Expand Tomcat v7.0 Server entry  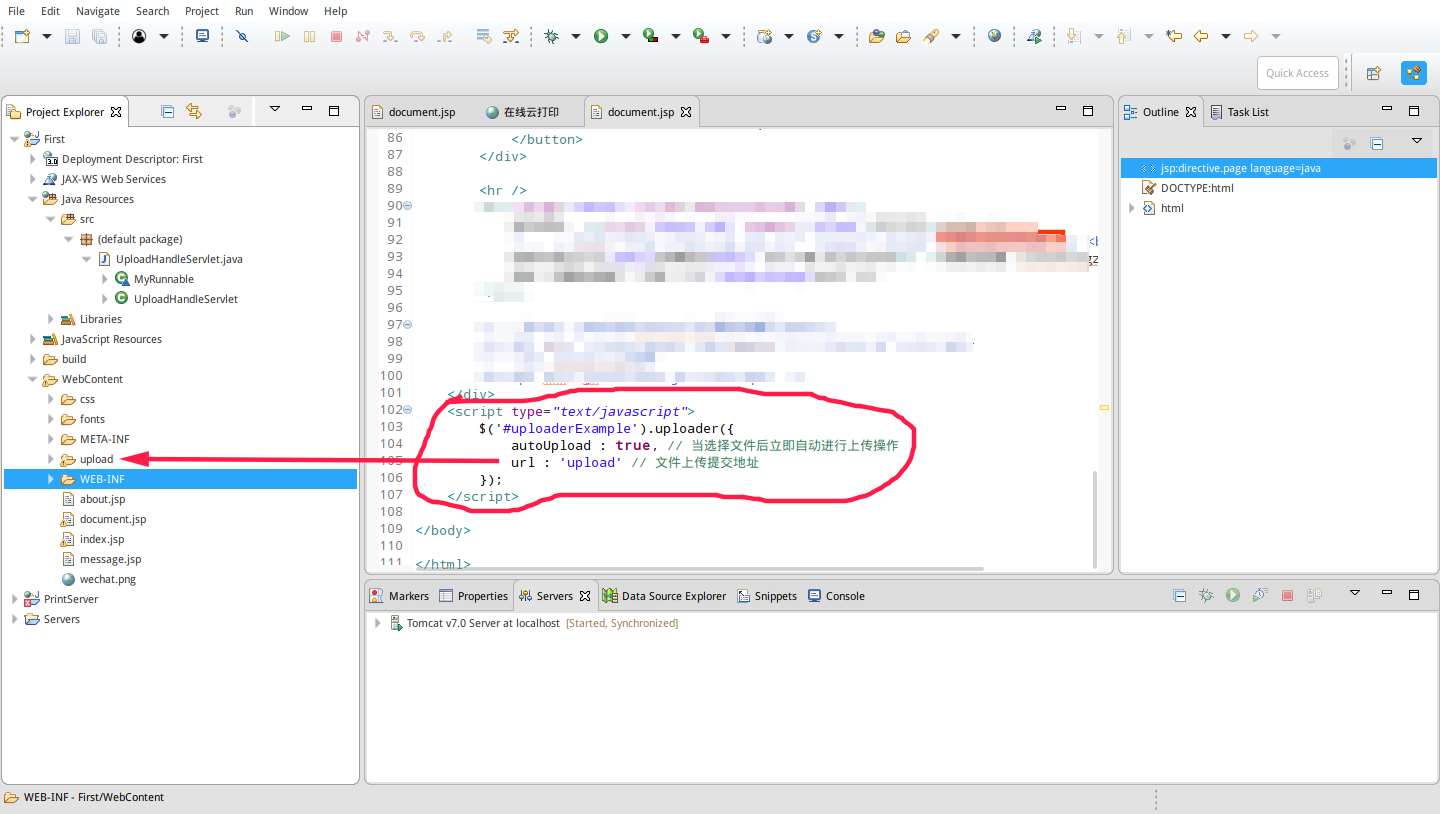click(377, 623)
